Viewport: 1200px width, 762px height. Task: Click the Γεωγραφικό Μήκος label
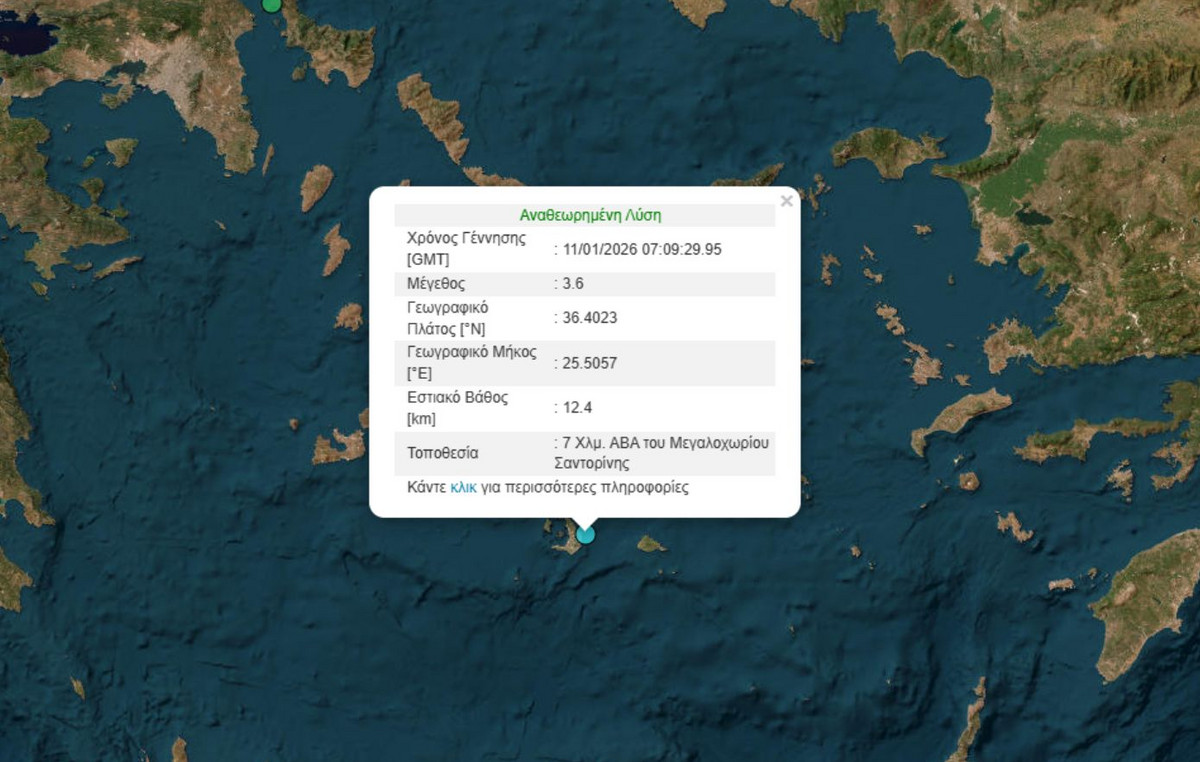[x=472, y=363]
